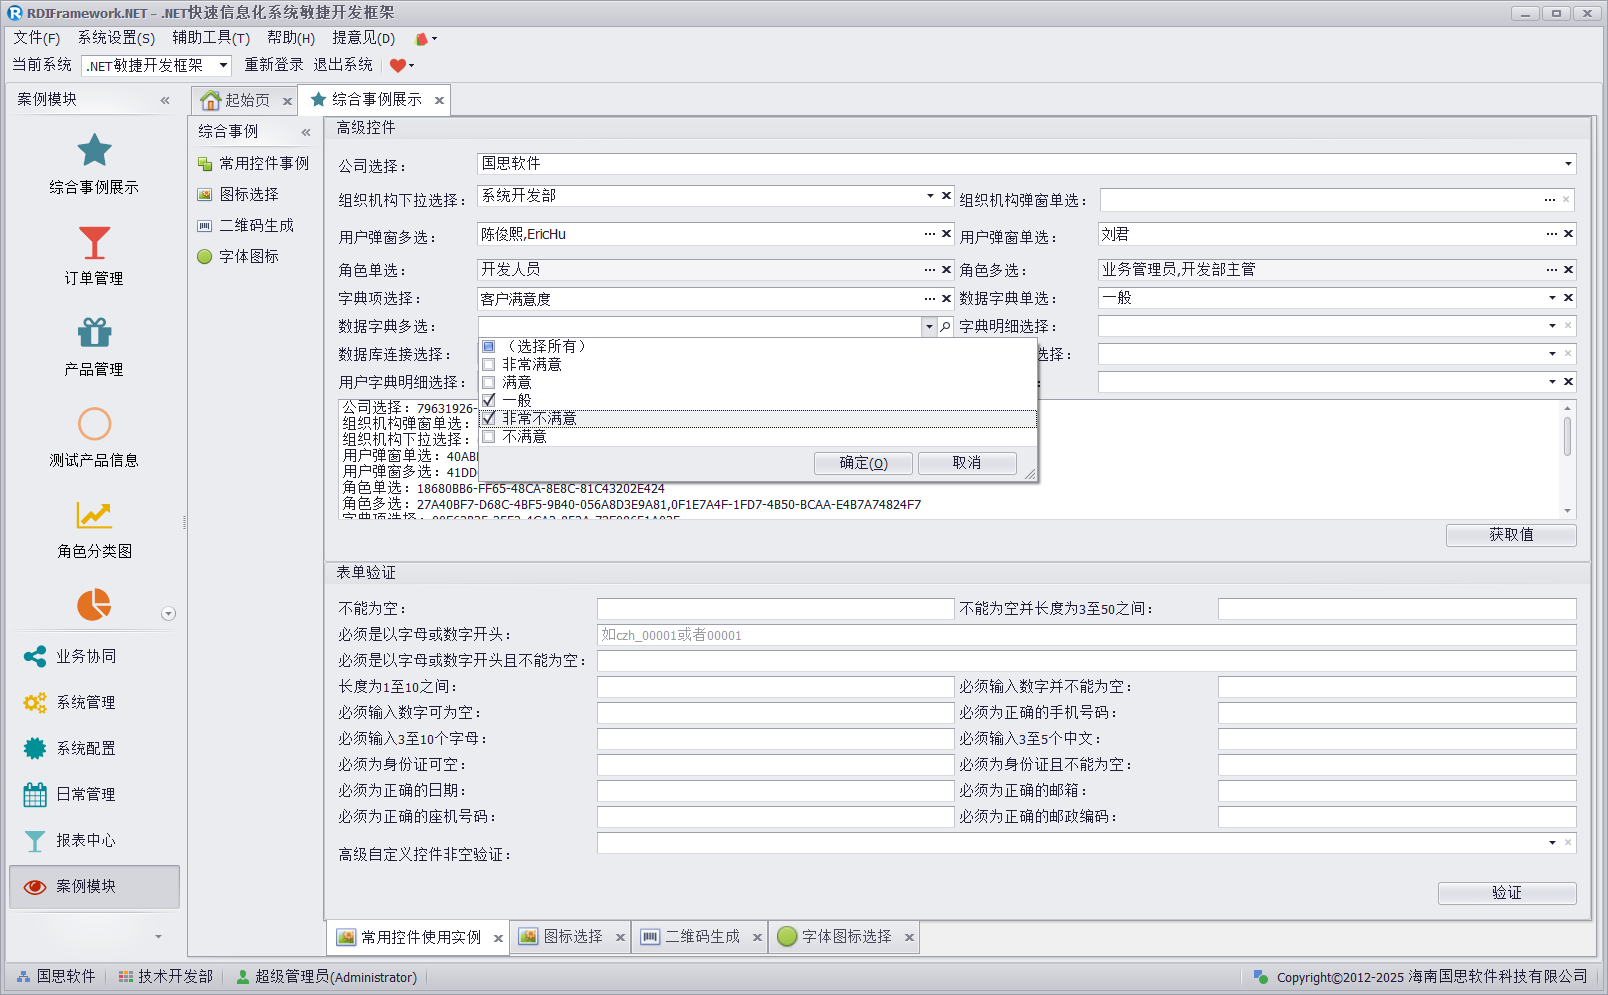Viewport: 1608px width, 995px height.
Task: Open the 当前系统 combo box
Action: click(x=223, y=66)
